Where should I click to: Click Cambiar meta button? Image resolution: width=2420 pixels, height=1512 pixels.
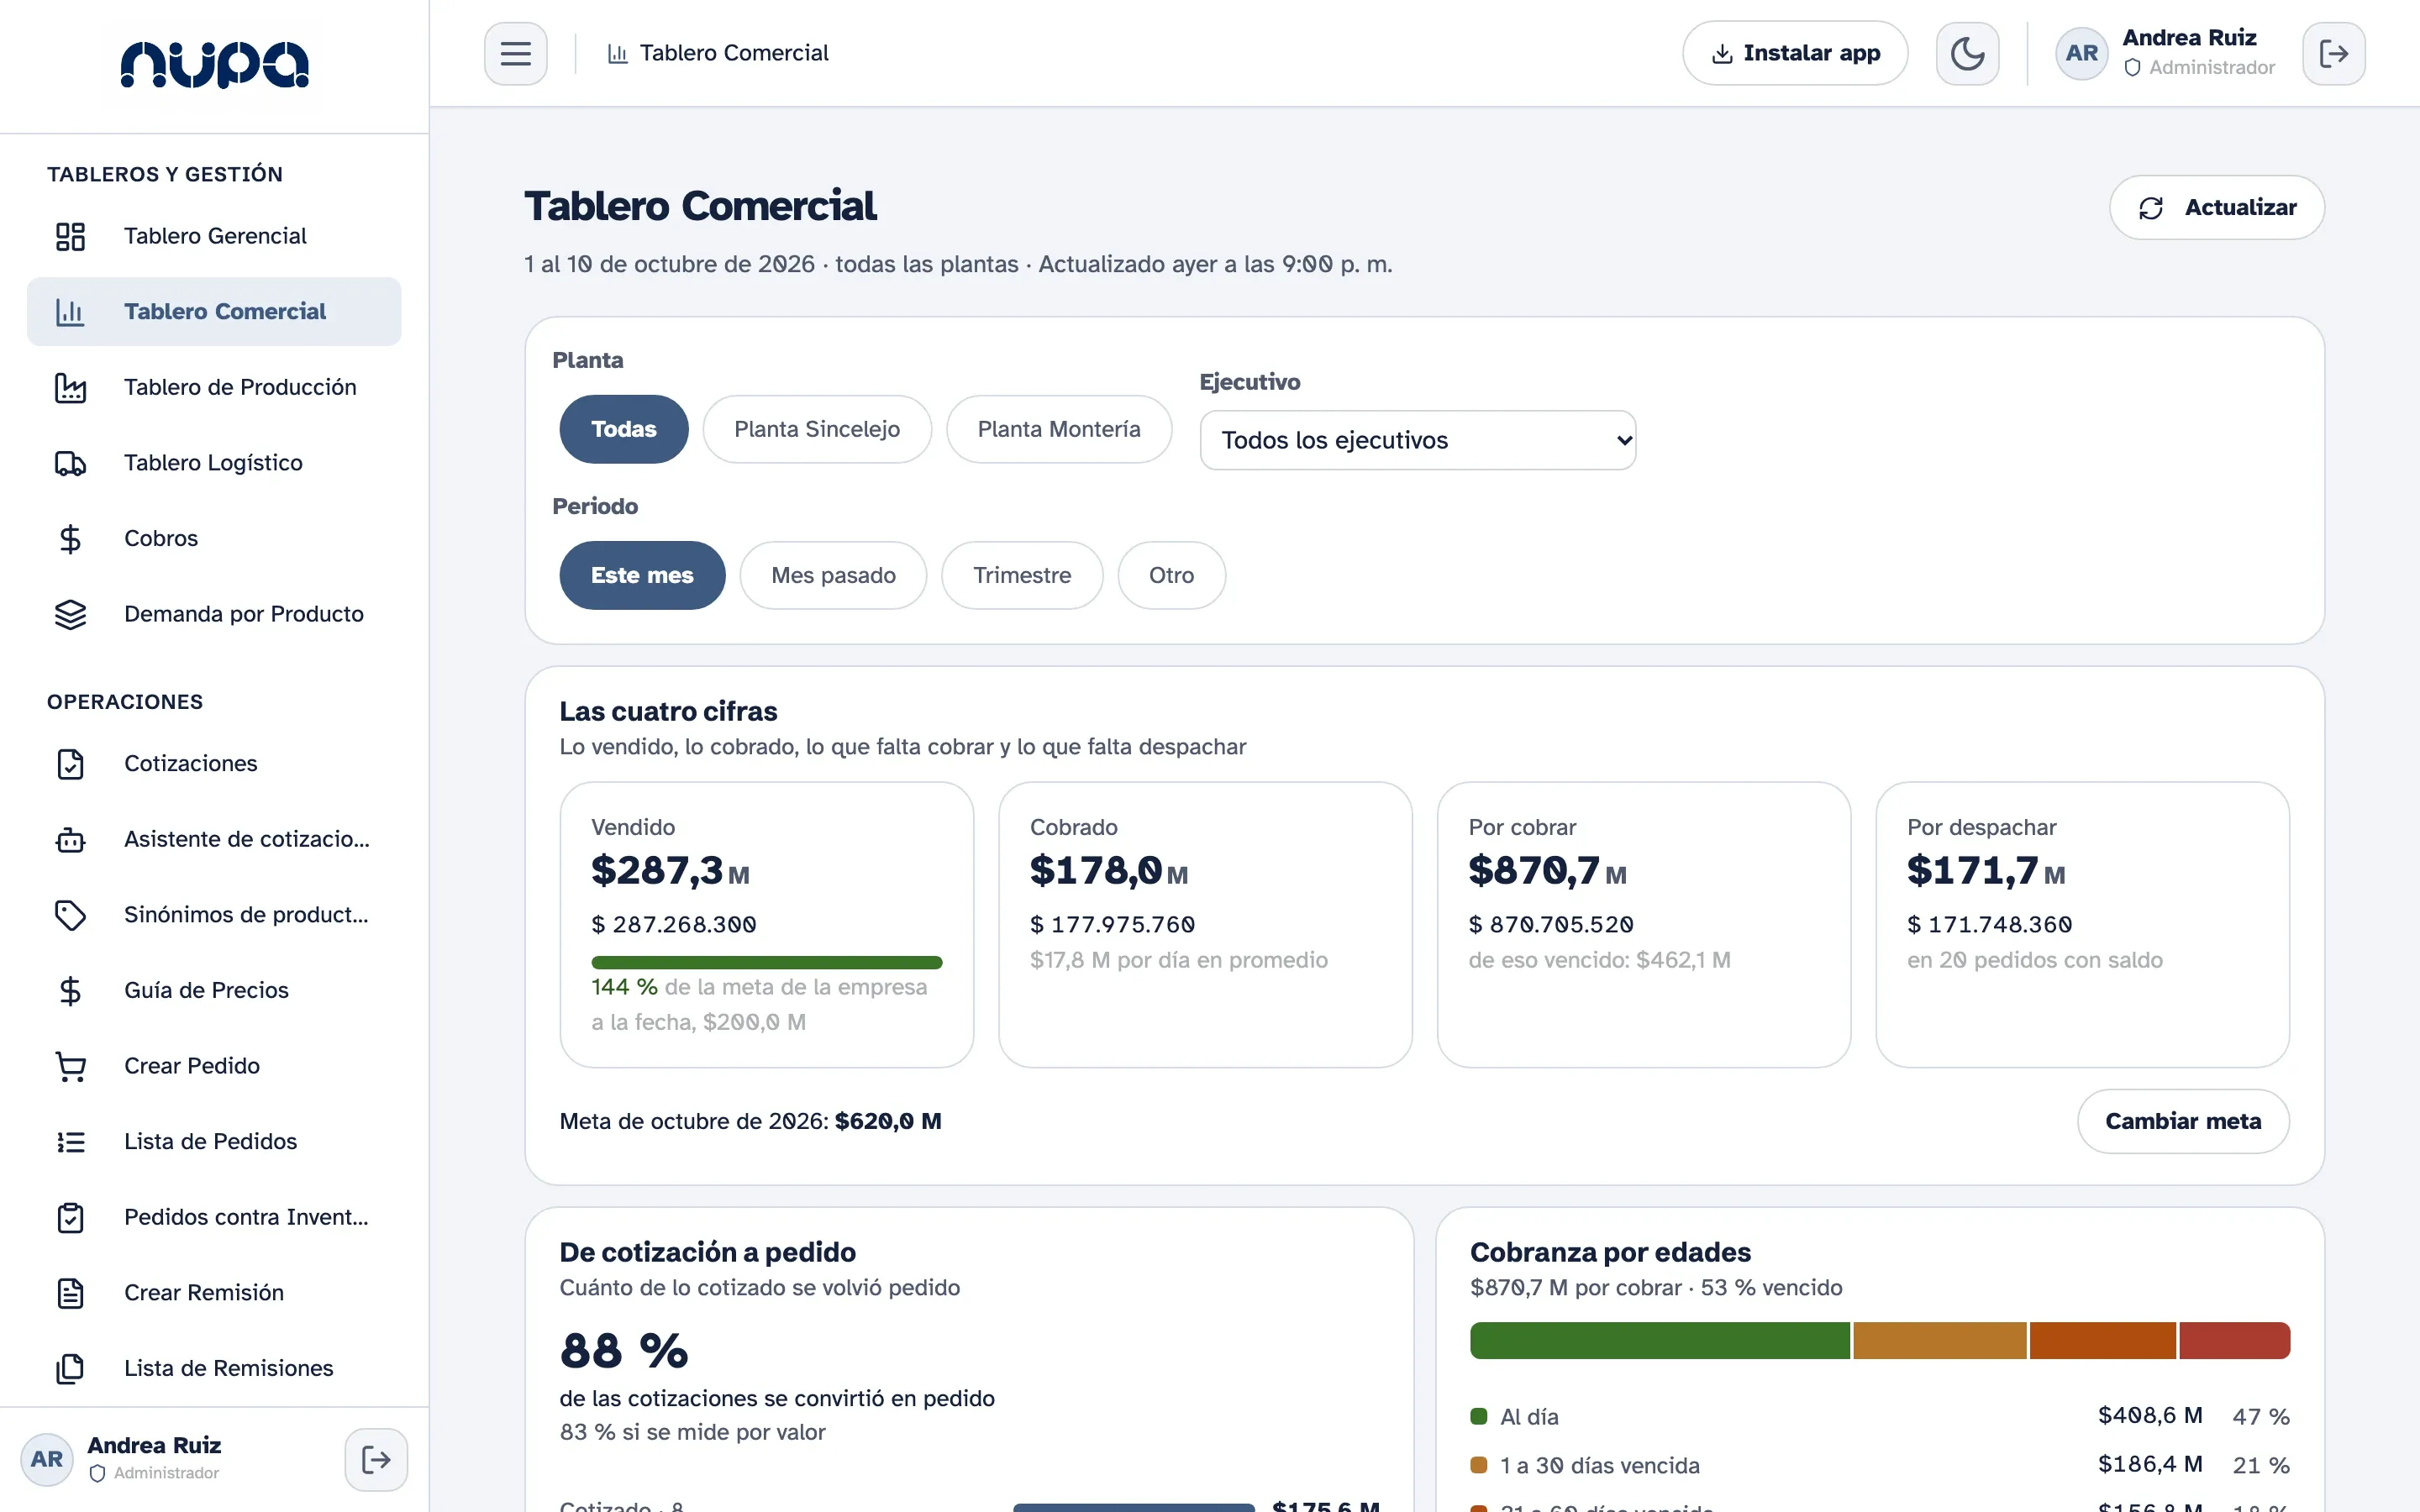2183,1121
